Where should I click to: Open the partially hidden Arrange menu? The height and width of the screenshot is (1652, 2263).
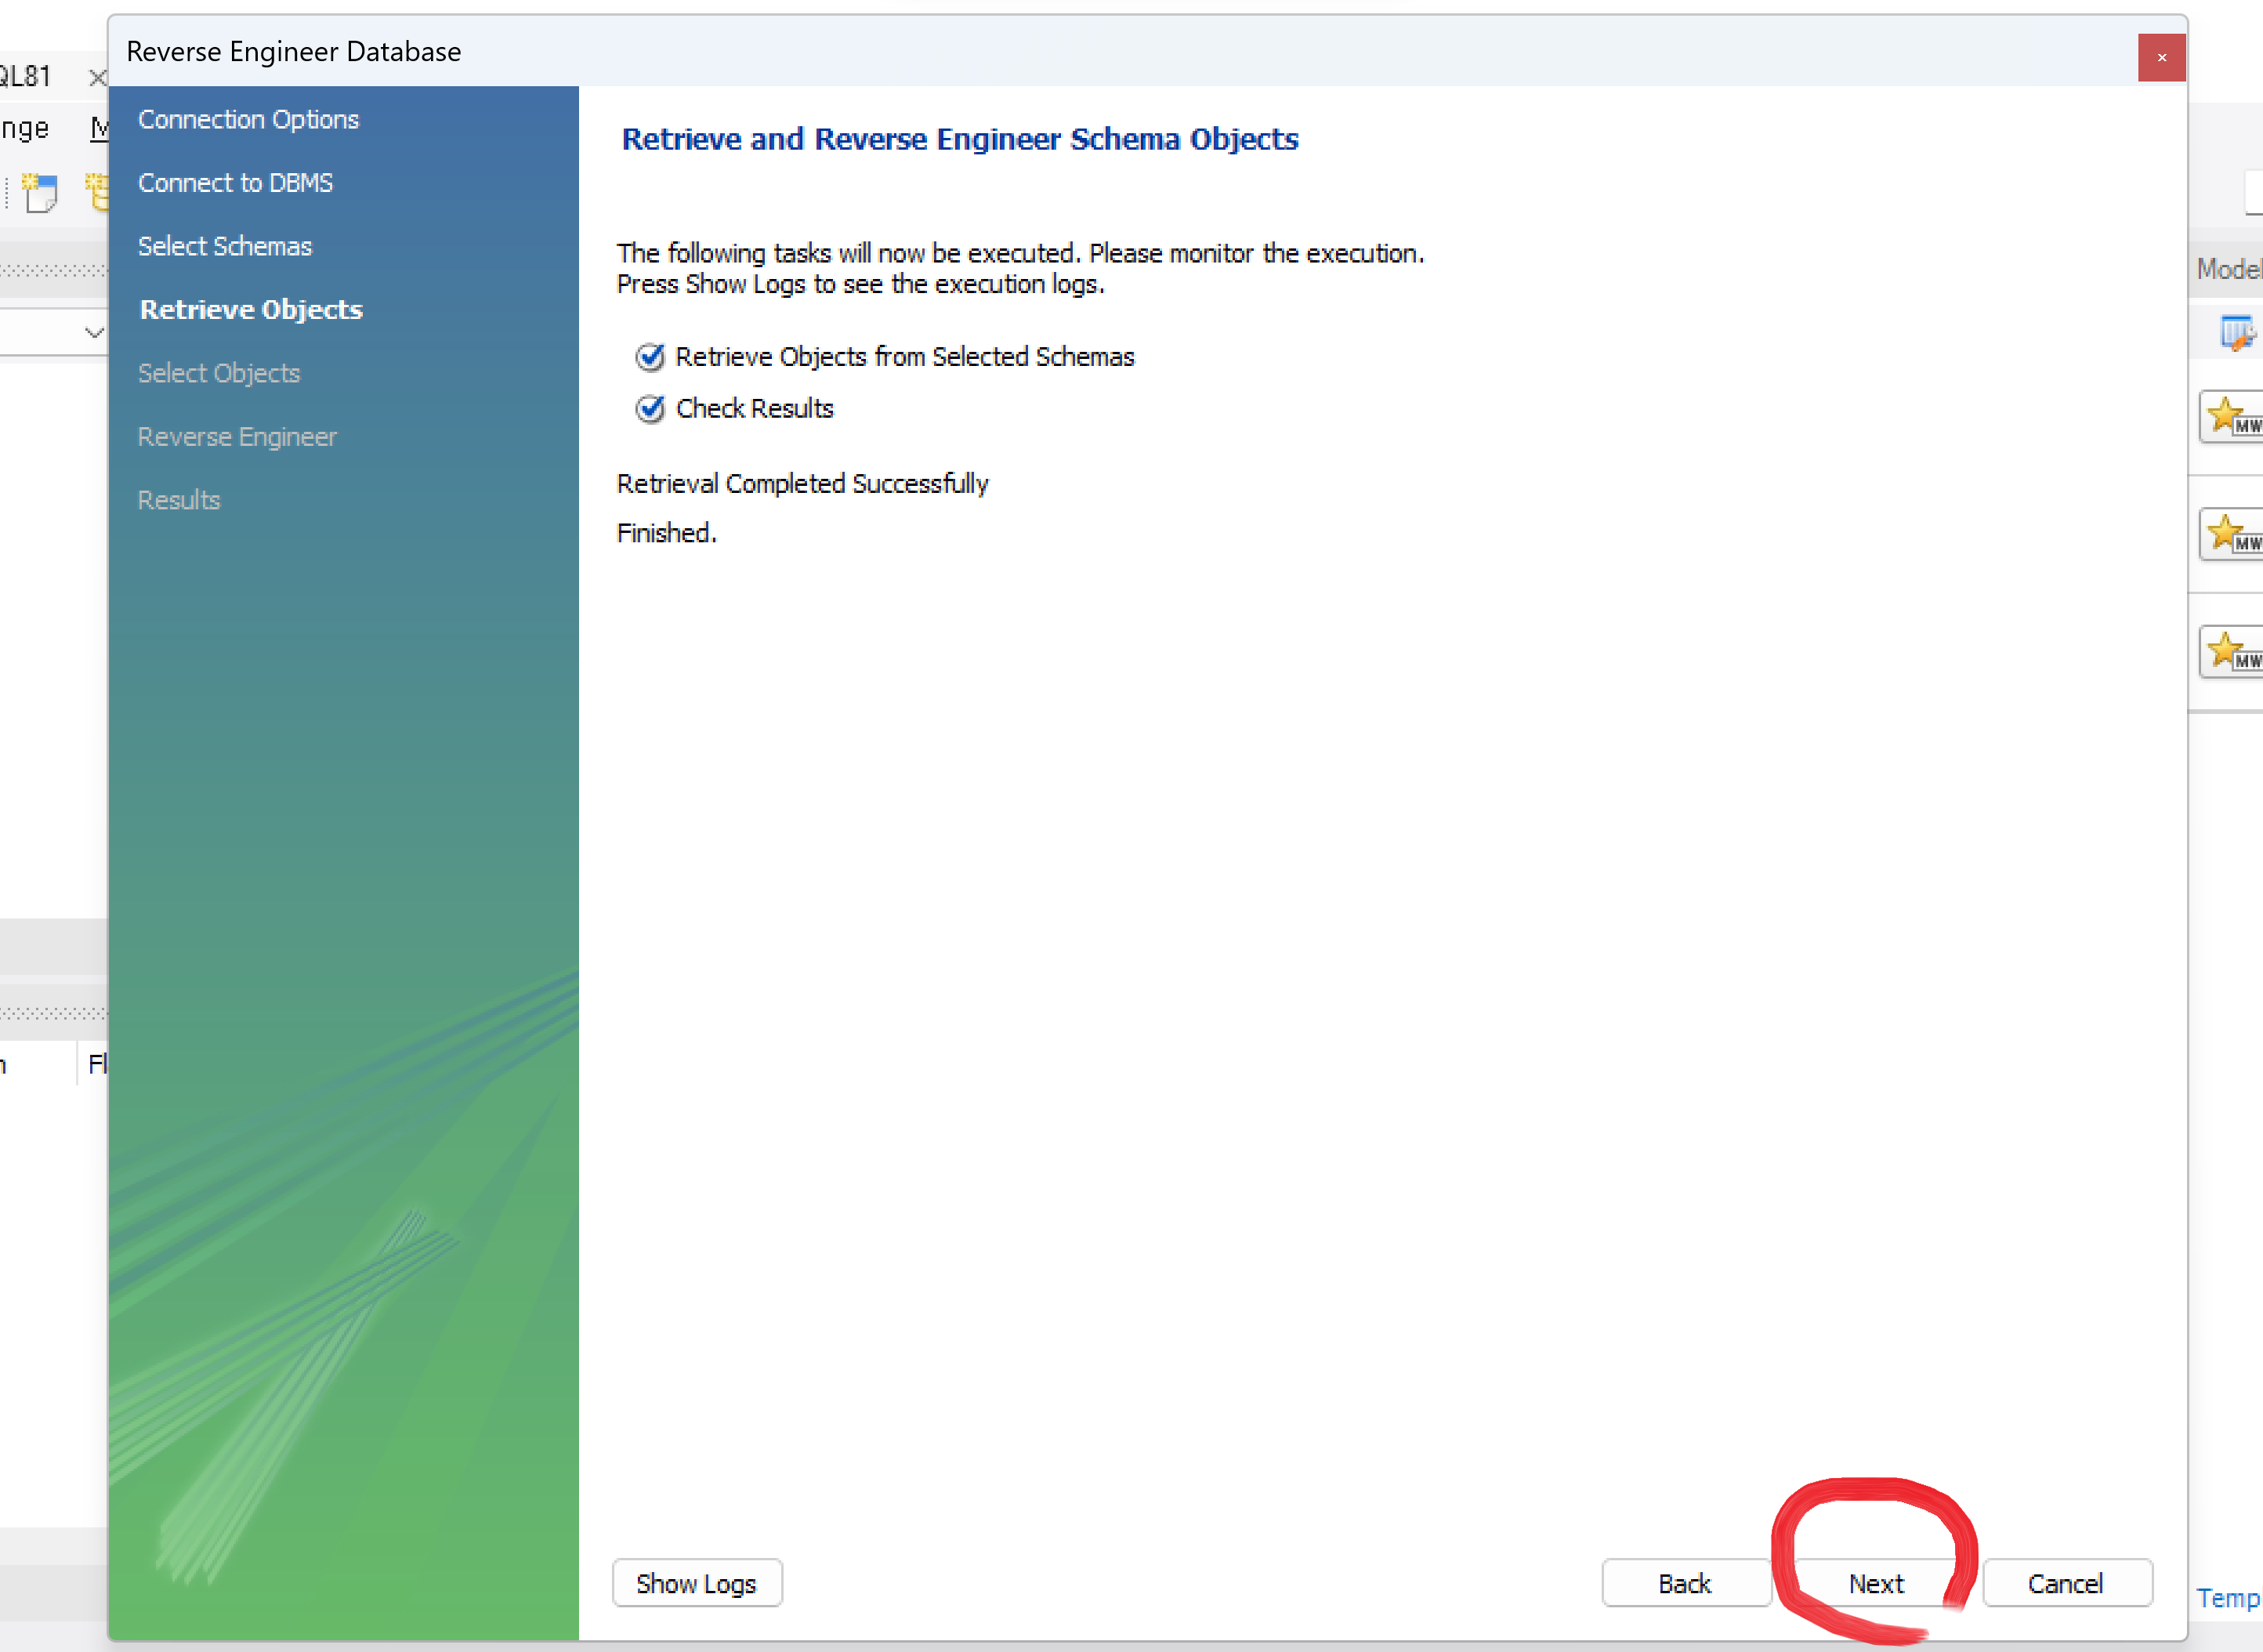coord(24,128)
